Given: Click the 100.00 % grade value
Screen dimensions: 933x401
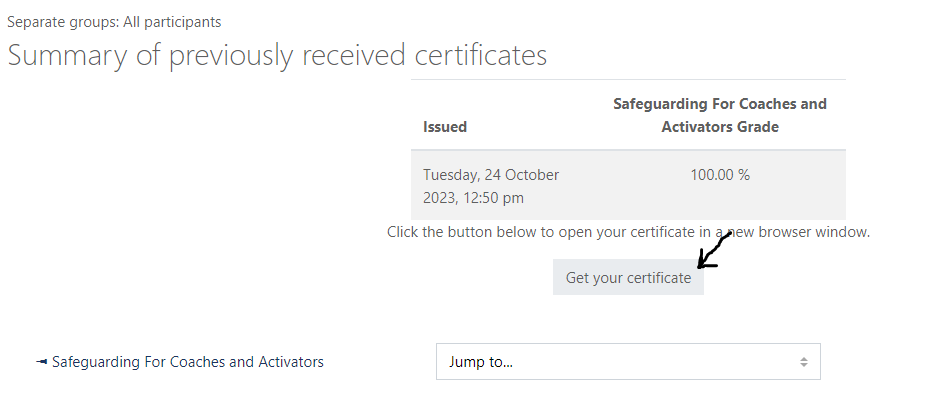Looking at the screenshot, I should coord(720,175).
